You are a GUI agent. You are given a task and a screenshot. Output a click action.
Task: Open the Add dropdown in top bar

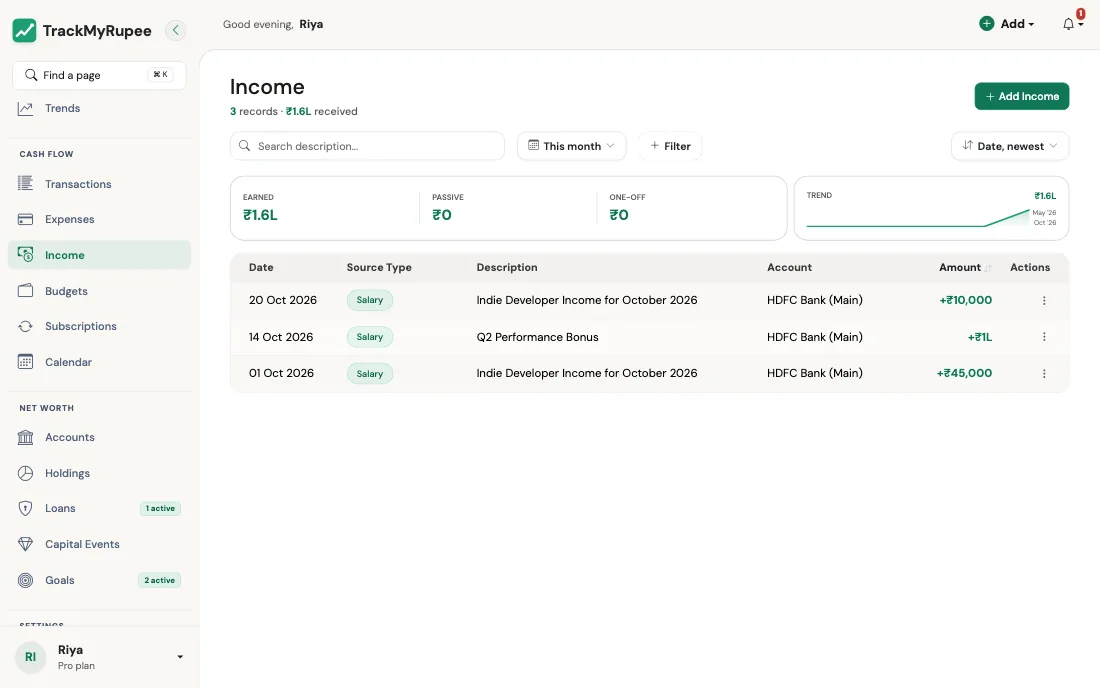[x=1007, y=24]
